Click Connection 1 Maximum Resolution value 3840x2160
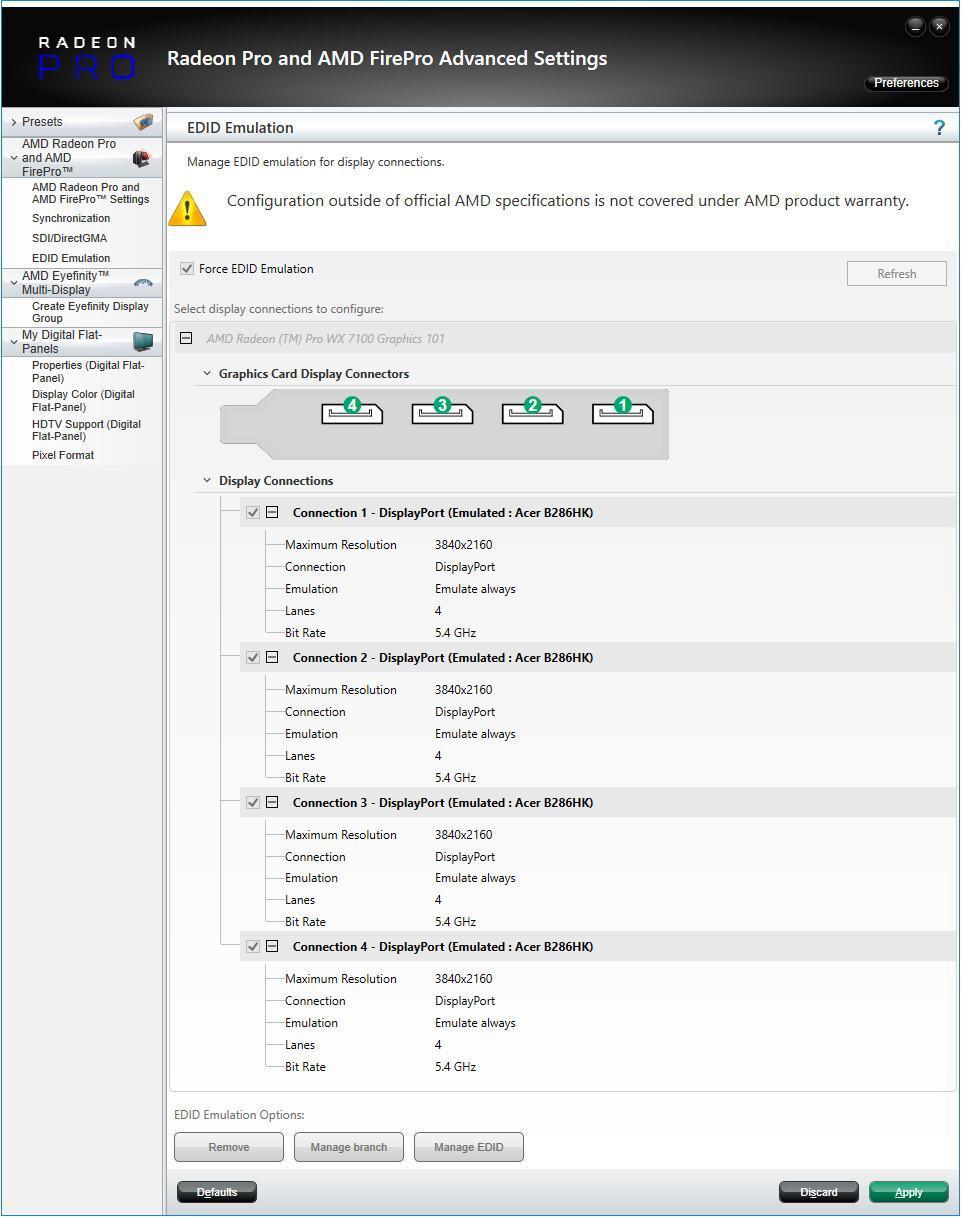The height and width of the screenshot is (1217, 963). point(463,545)
